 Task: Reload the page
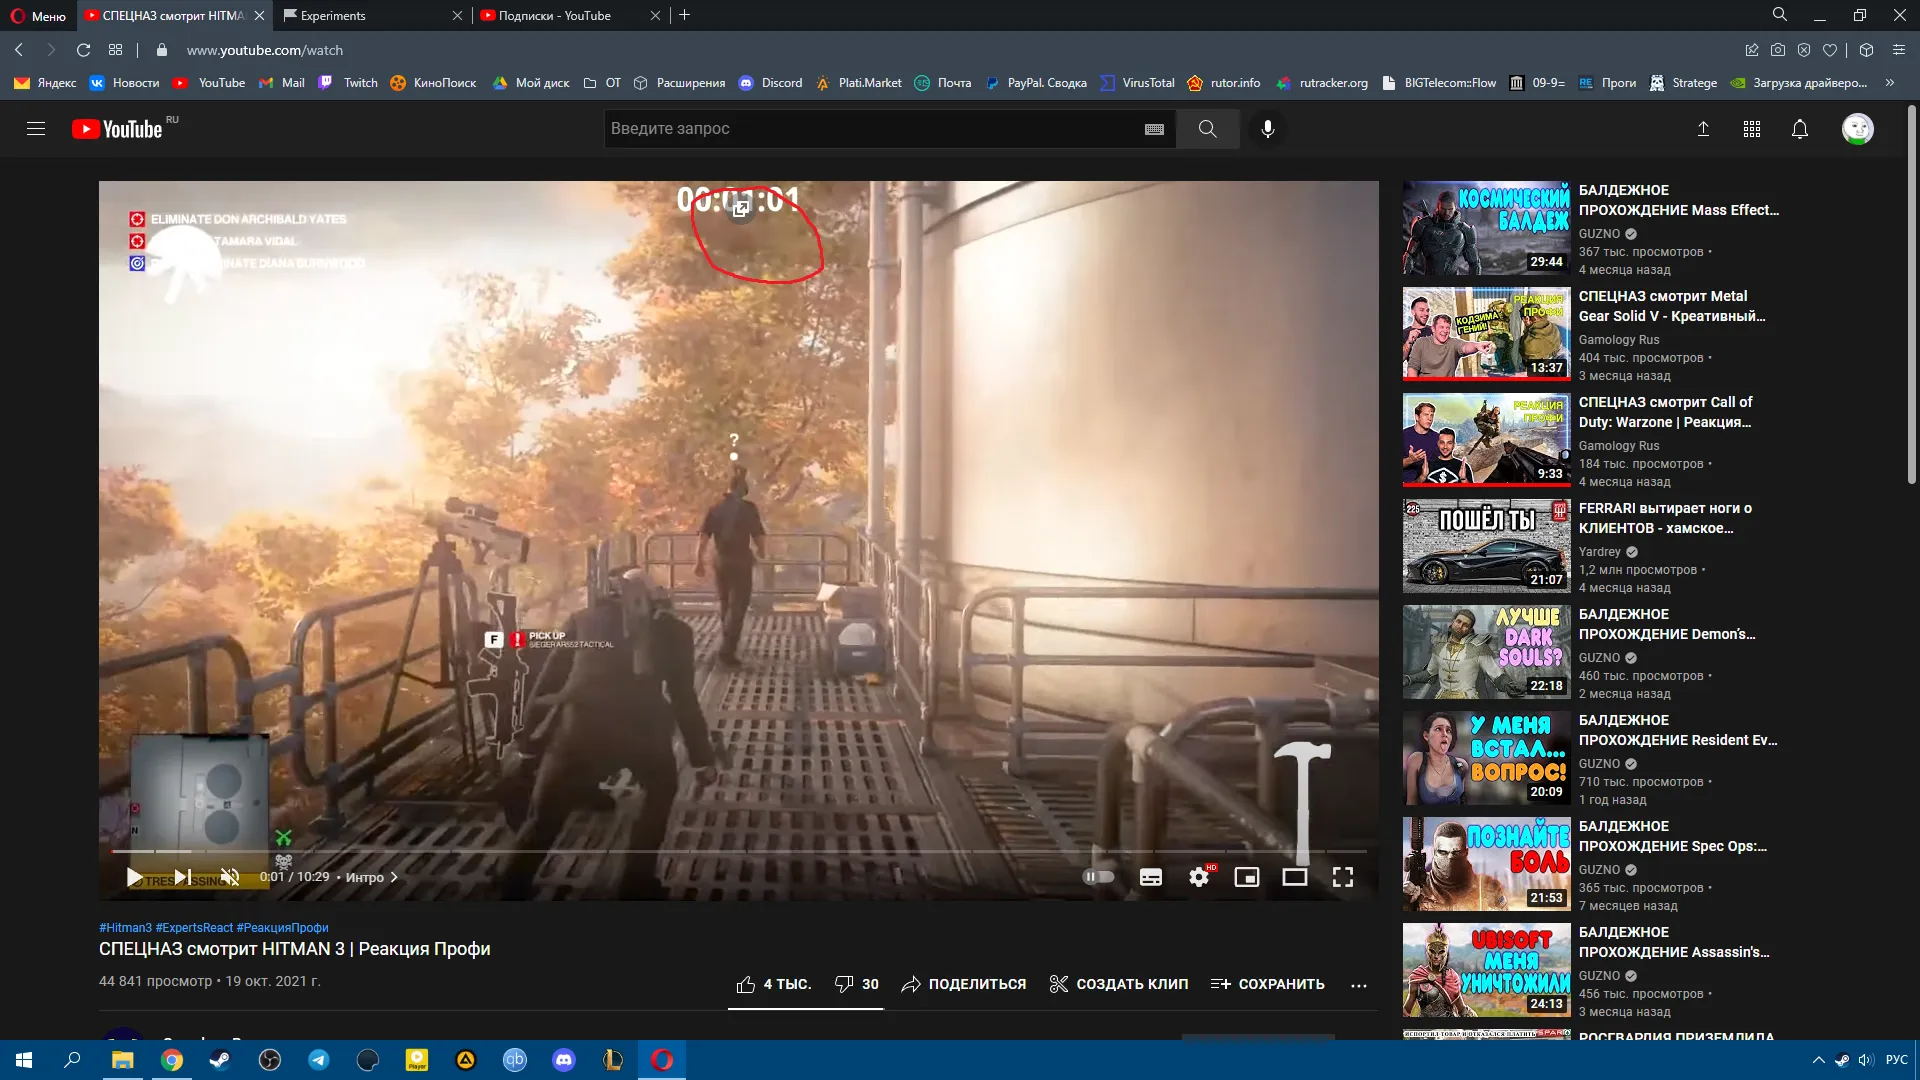(84, 50)
